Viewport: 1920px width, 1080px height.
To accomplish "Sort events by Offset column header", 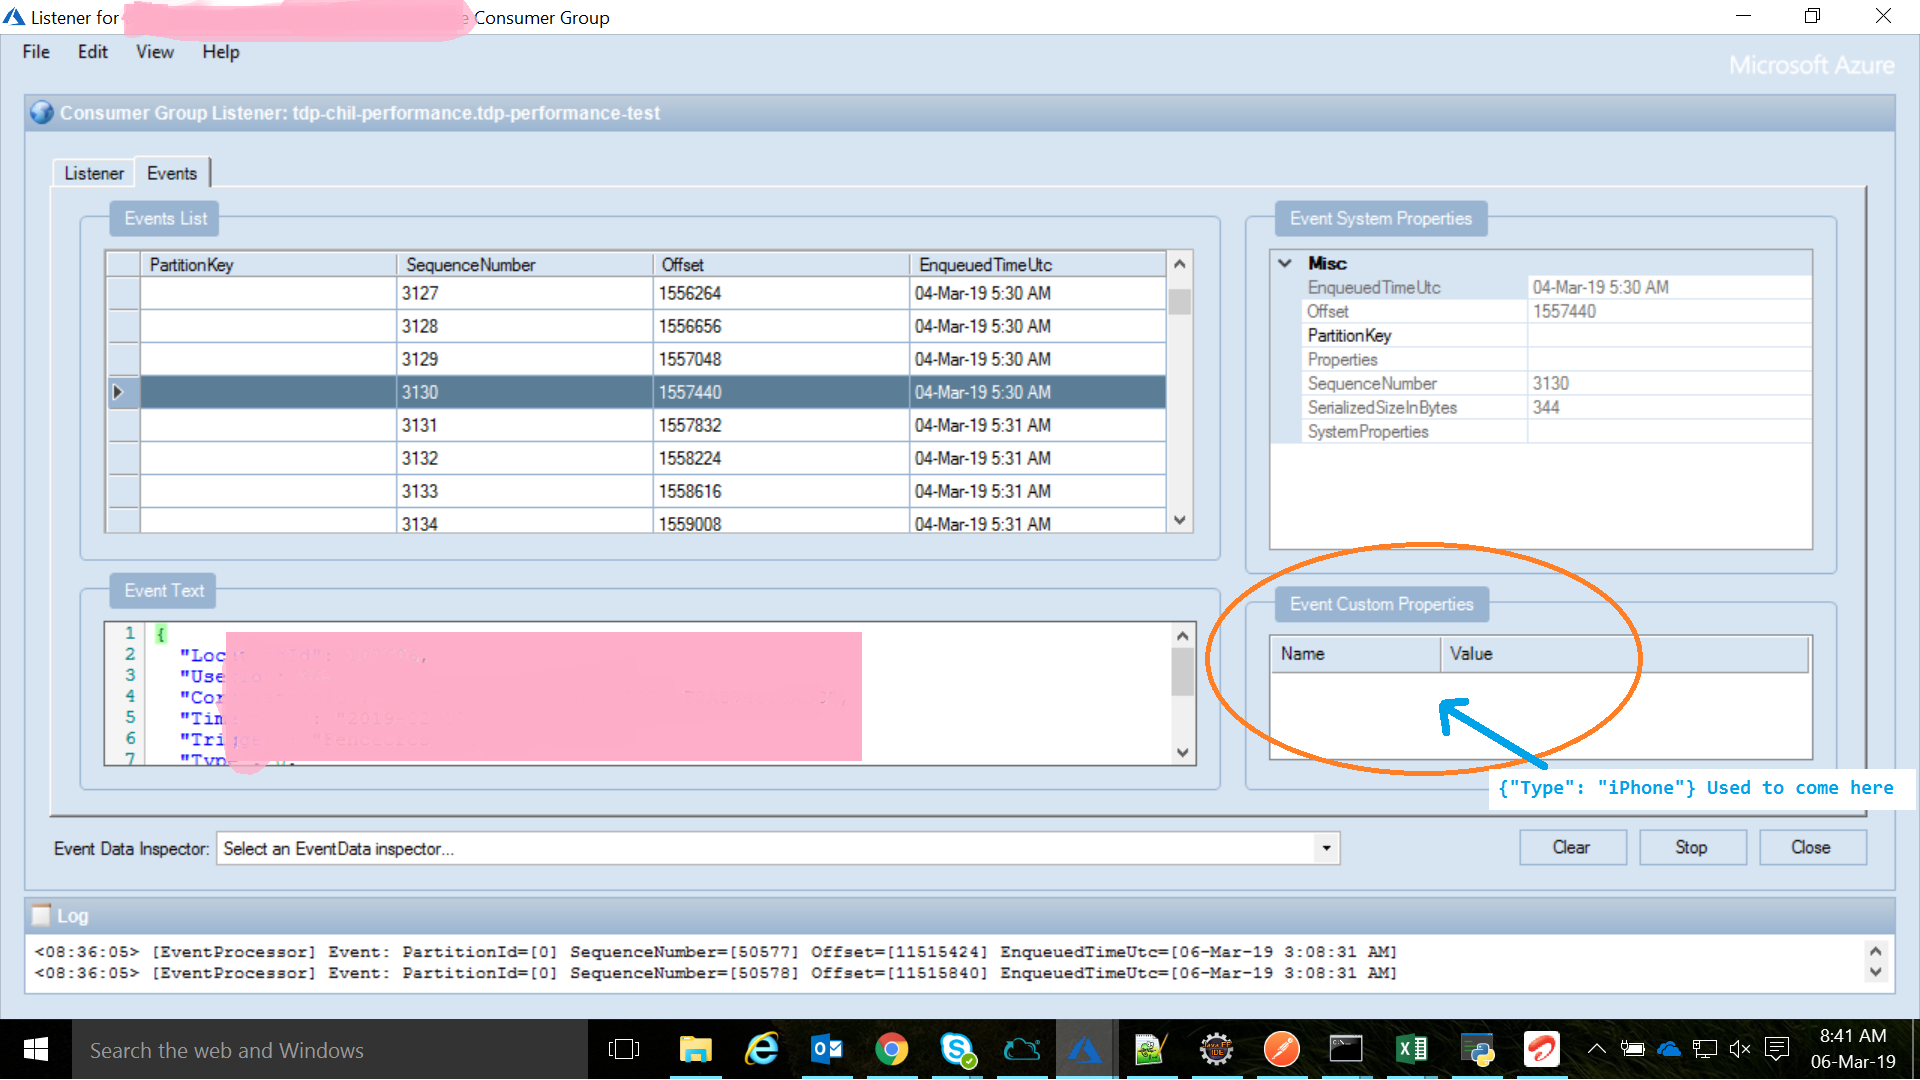I will (x=781, y=264).
